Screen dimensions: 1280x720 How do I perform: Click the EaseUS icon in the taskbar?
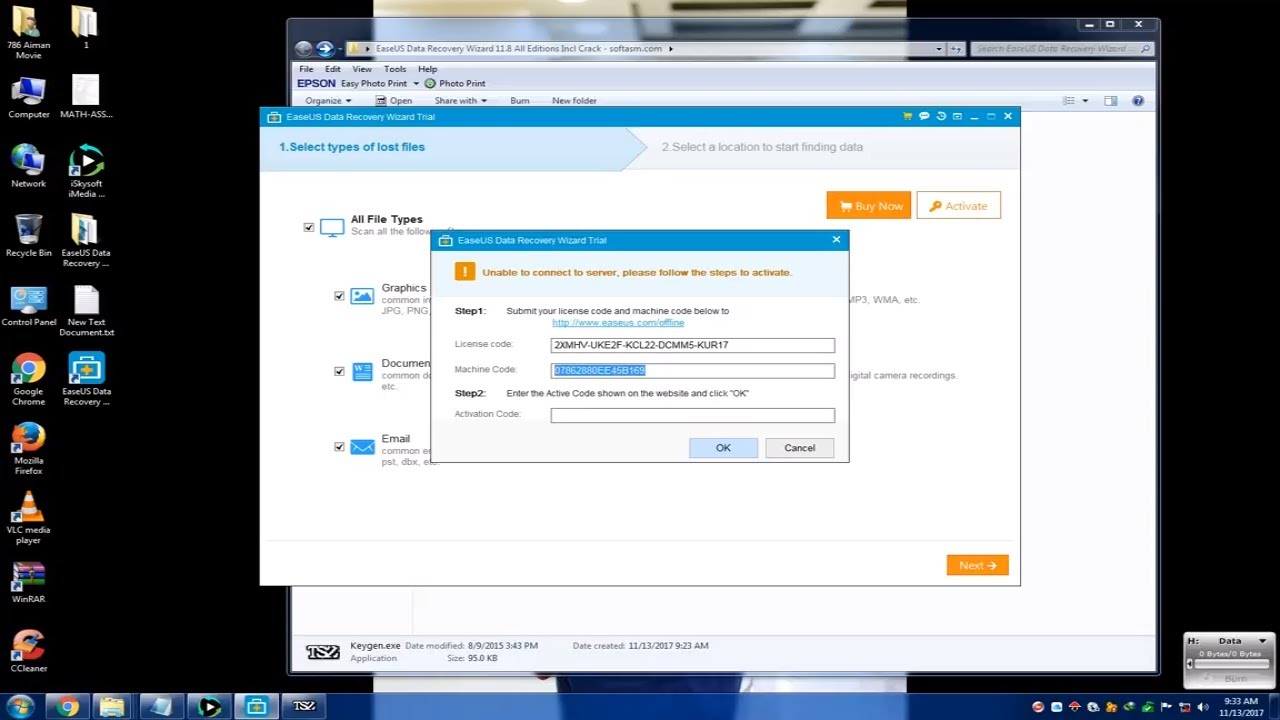256,707
